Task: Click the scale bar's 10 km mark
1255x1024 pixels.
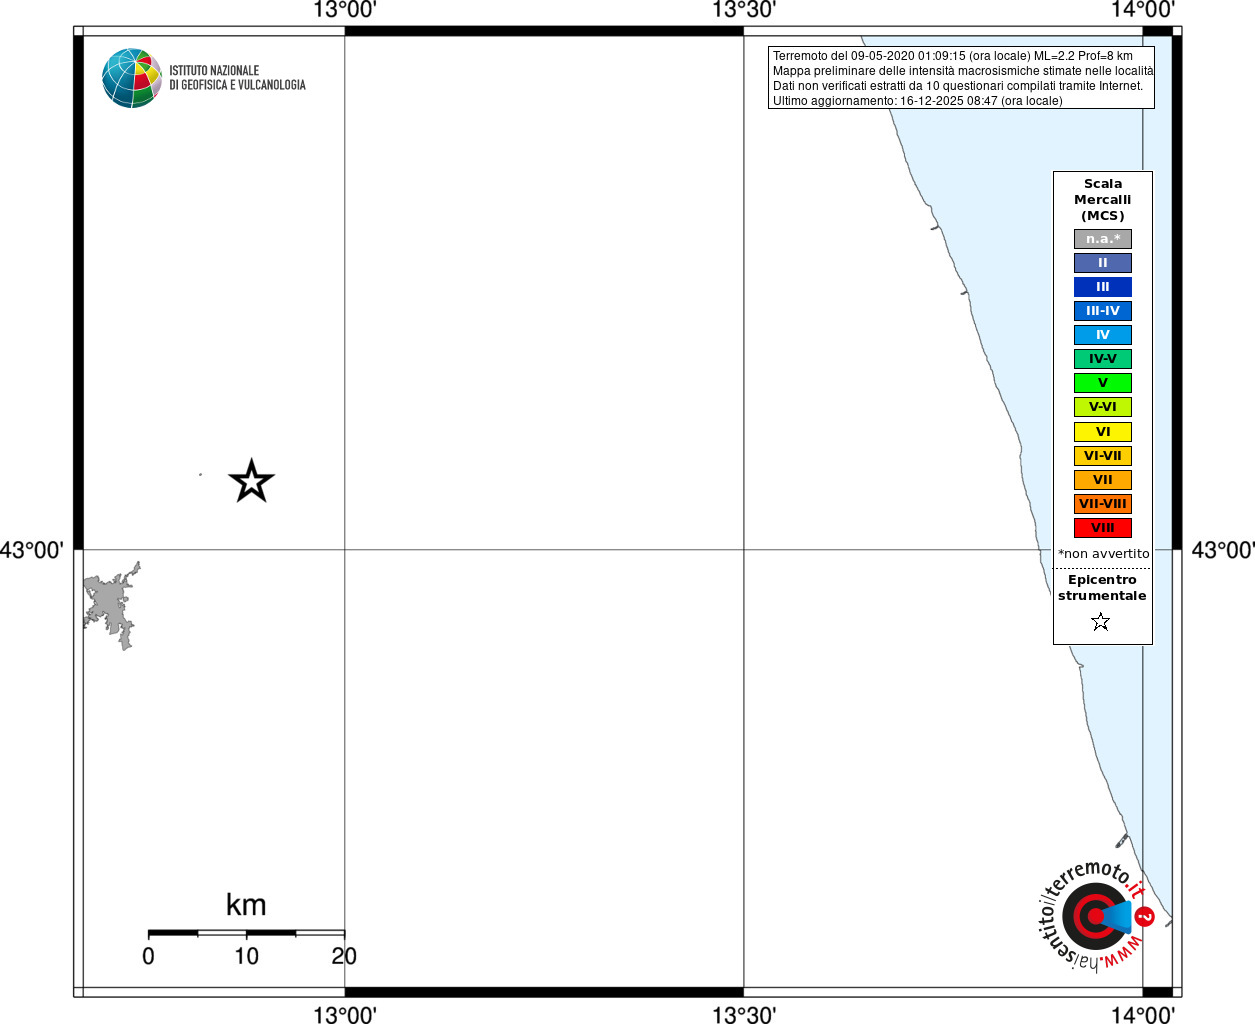Action: [x=246, y=956]
